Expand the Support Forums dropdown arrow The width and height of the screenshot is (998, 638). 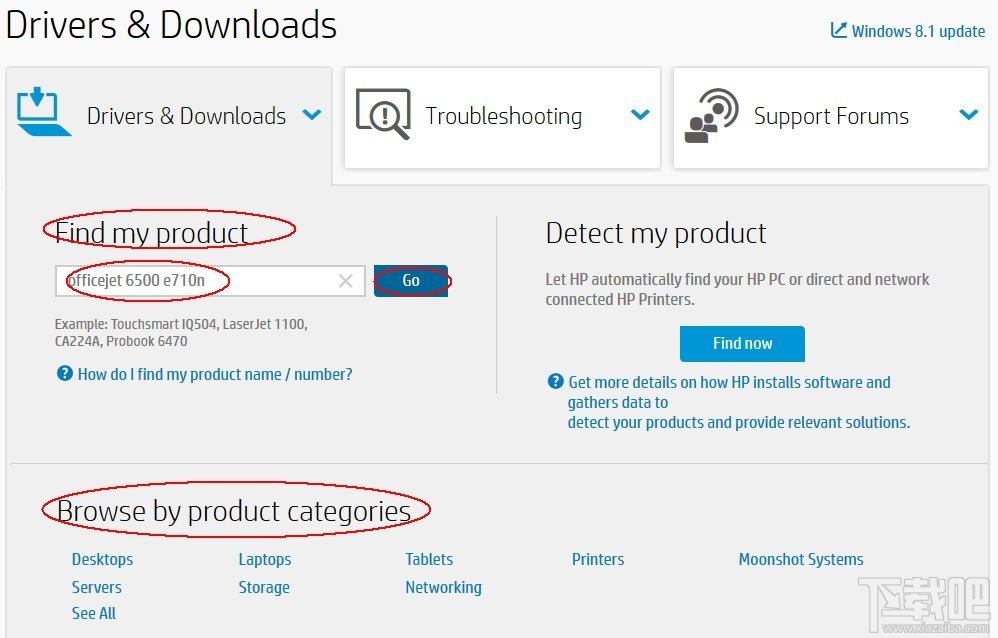click(968, 116)
